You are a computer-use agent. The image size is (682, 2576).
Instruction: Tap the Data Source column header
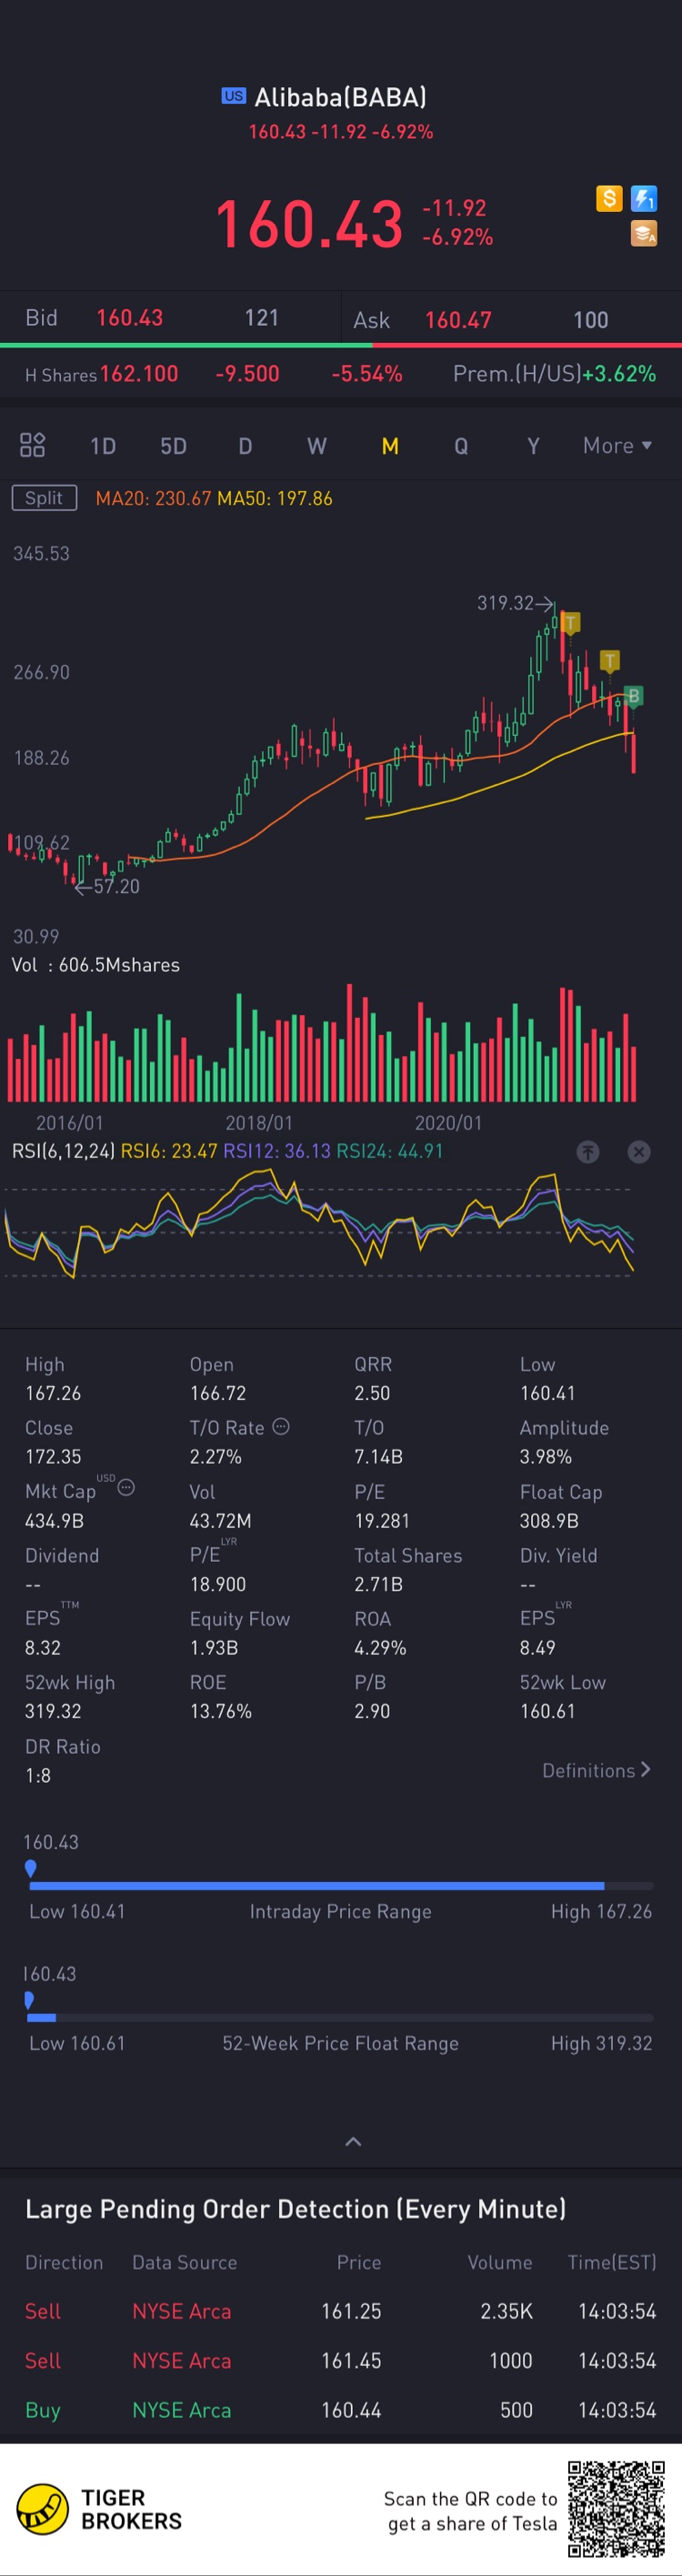pos(185,2262)
